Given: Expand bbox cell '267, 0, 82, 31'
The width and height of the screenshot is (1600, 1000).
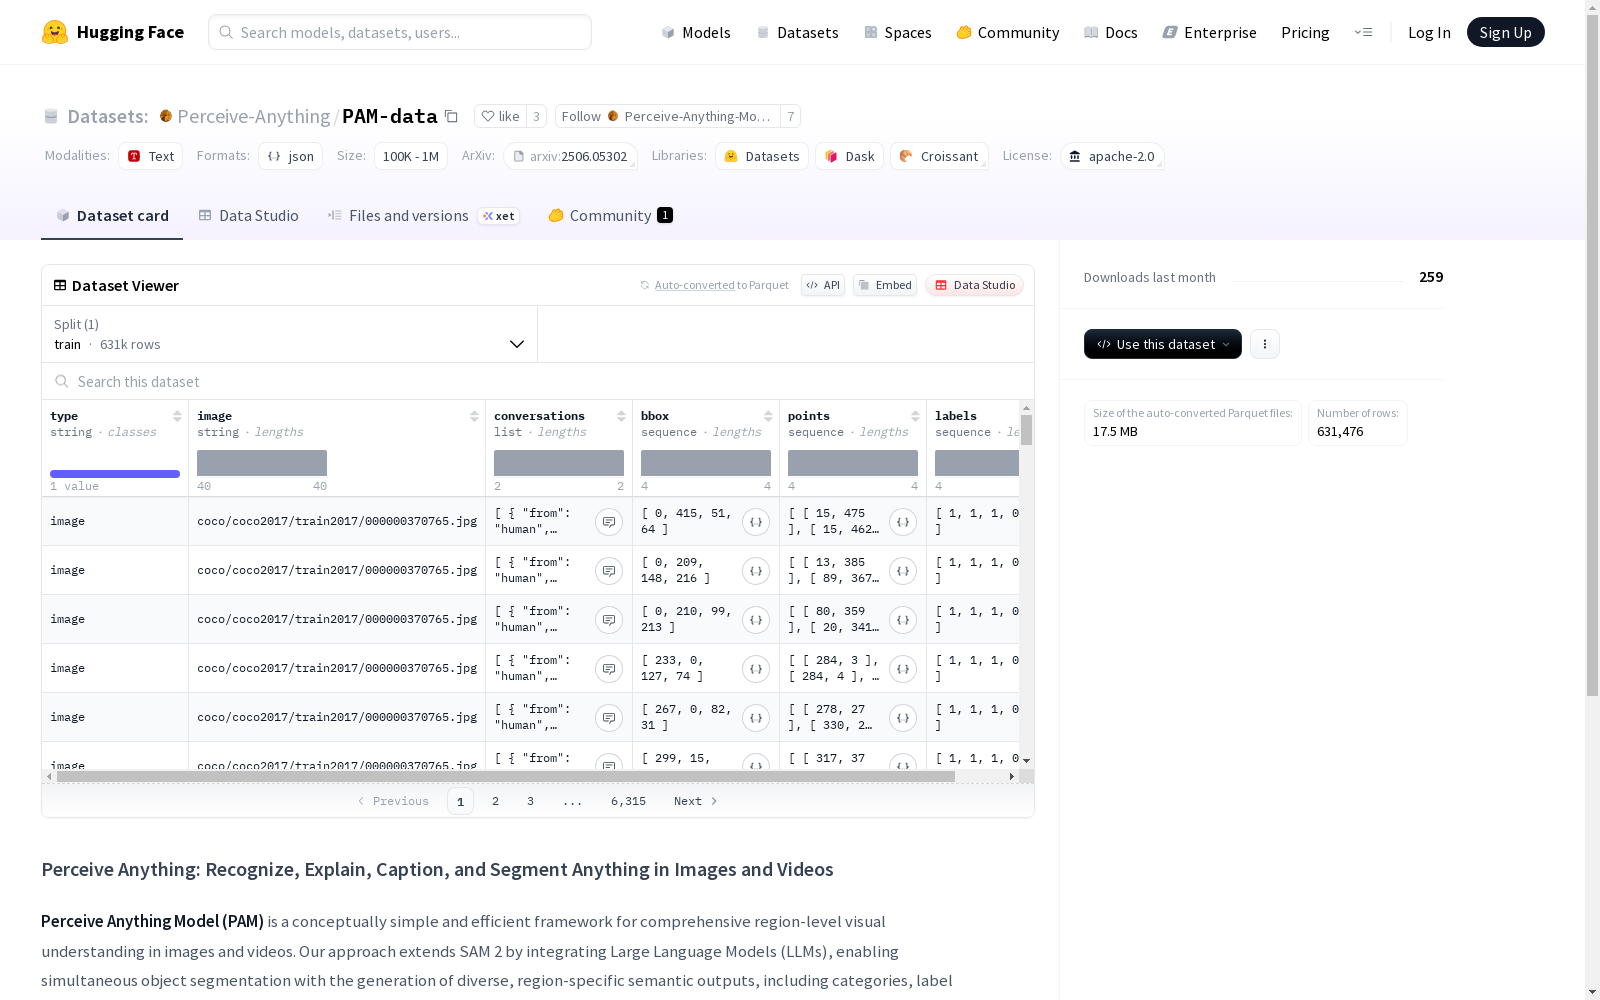Looking at the screenshot, I should click(756, 718).
